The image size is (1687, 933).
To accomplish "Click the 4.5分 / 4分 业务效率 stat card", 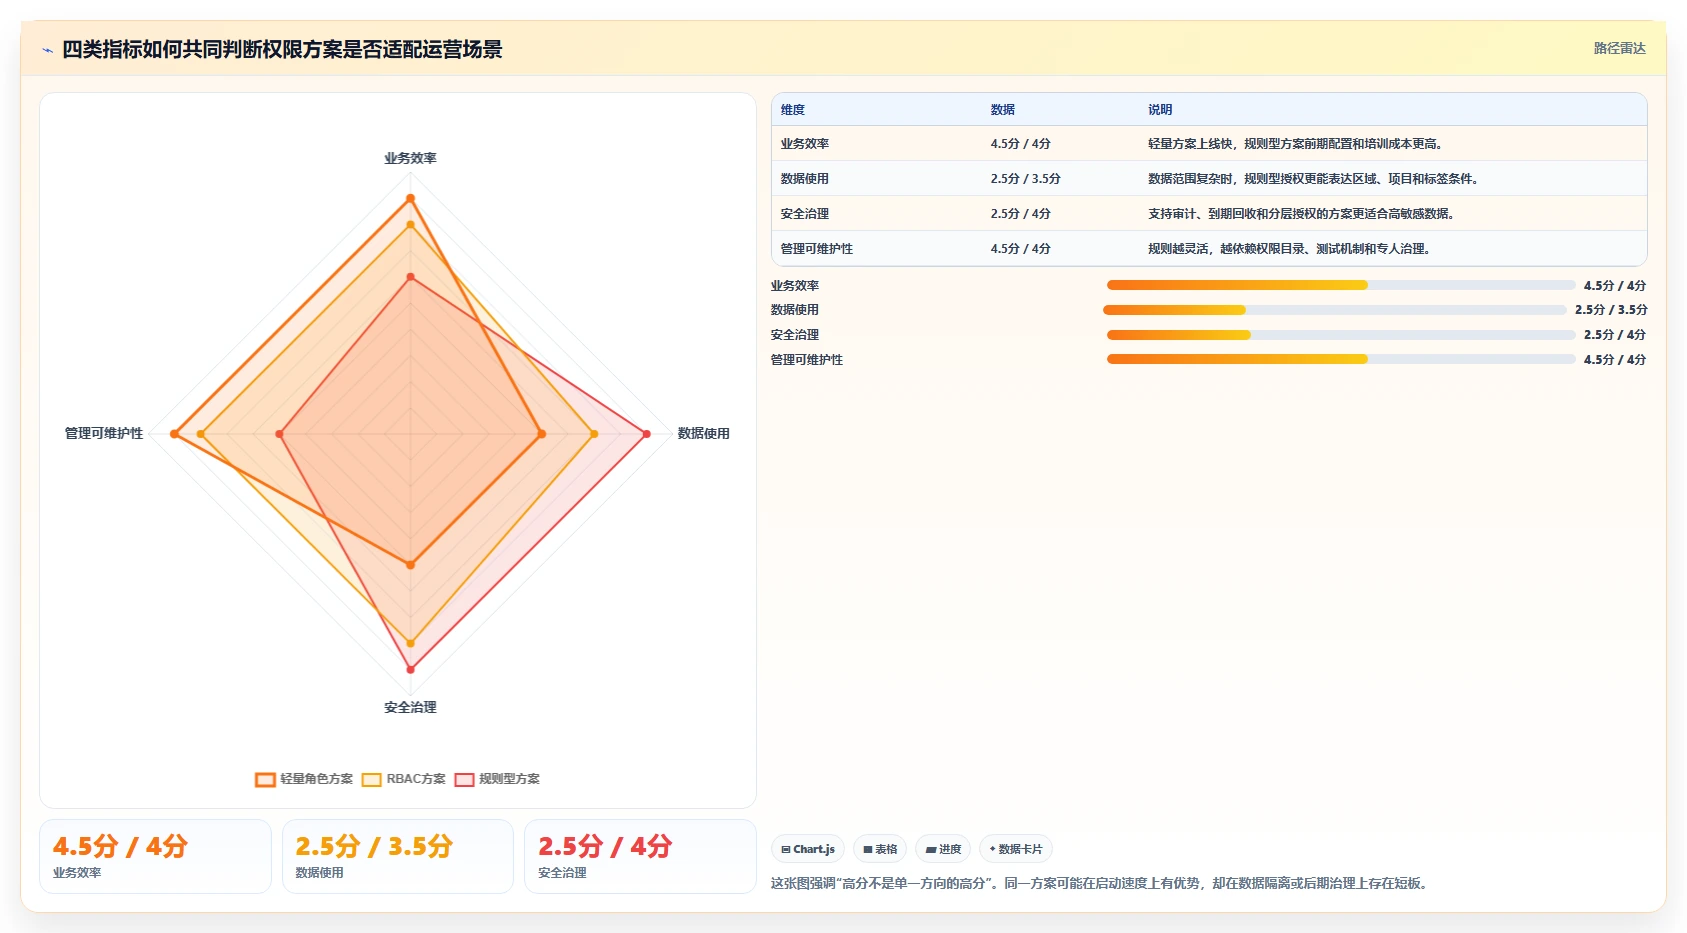I will (155, 856).
